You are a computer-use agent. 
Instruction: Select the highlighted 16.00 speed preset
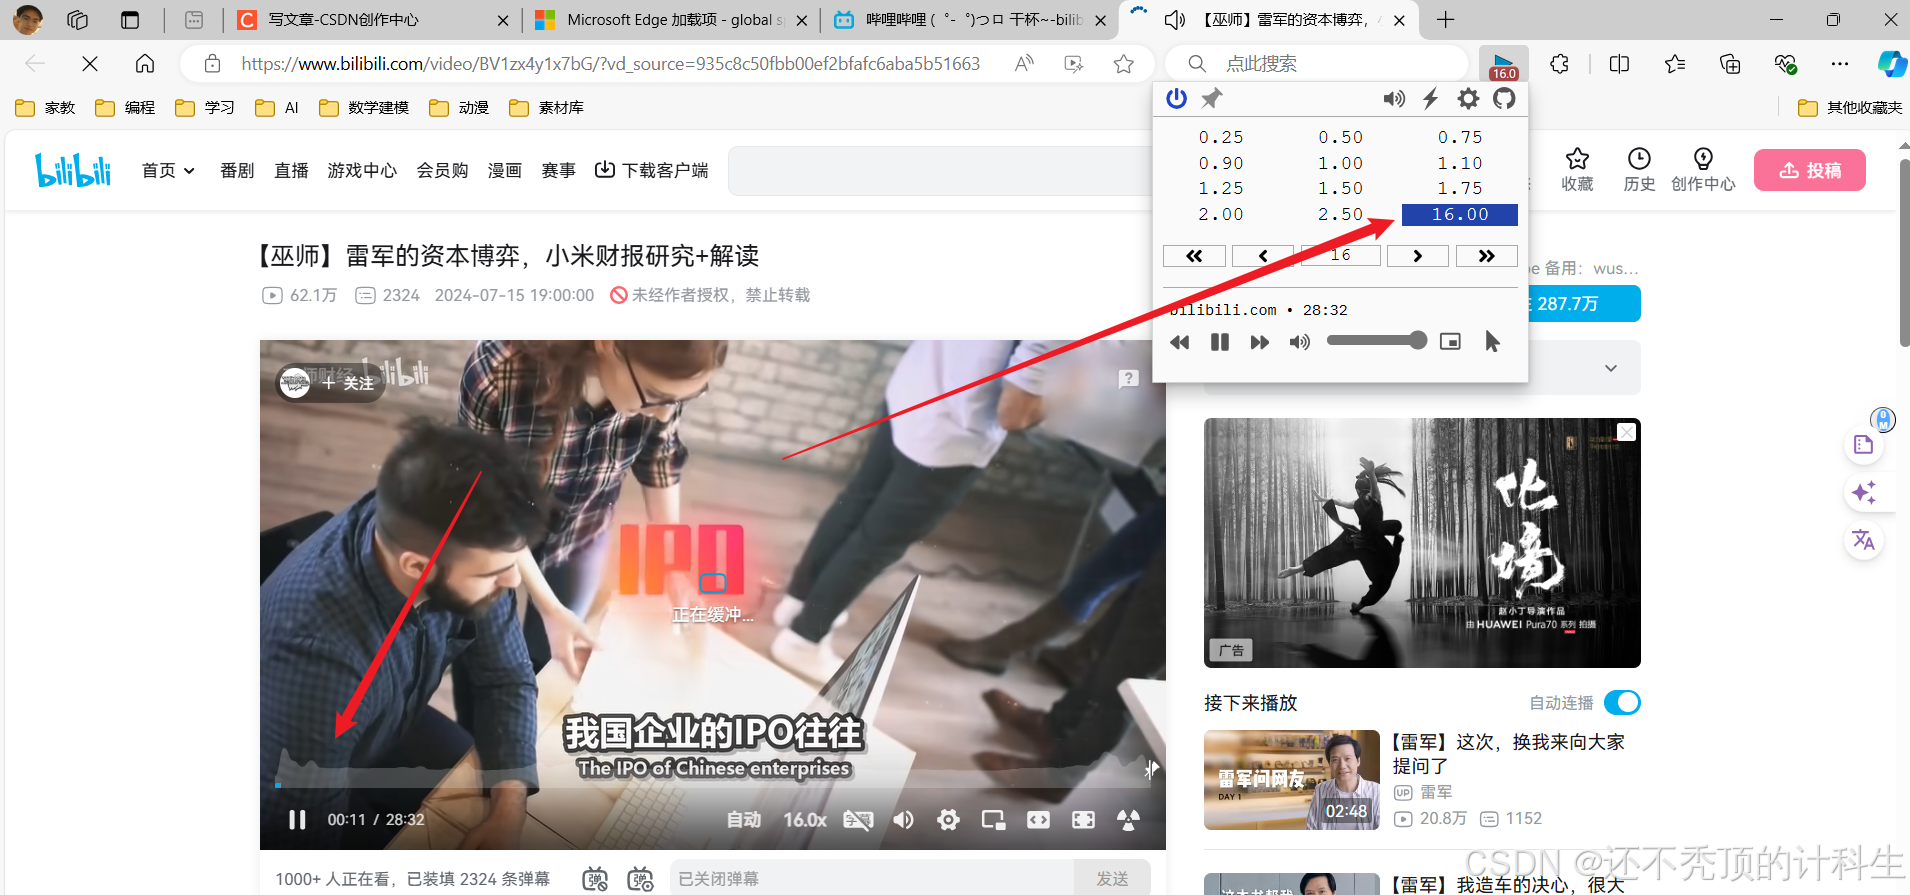pyautogui.click(x=1460, y=214)
